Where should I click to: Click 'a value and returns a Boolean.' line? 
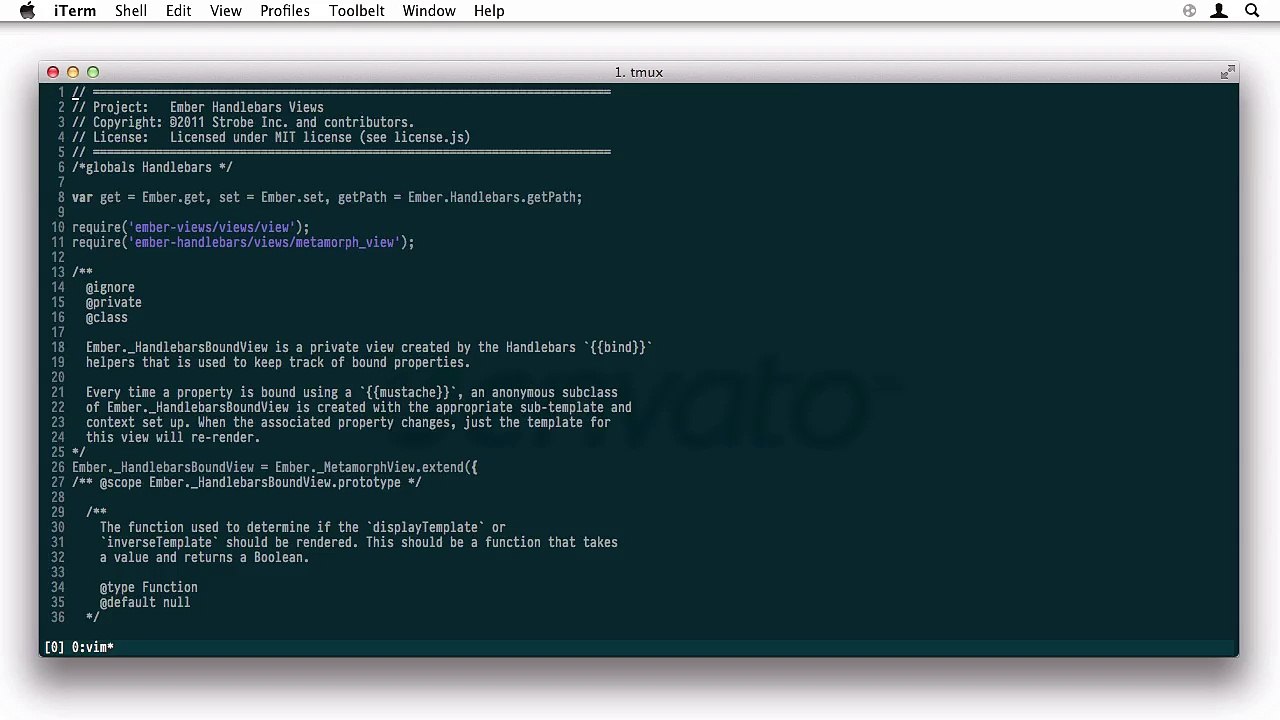(x=205, y=557)
